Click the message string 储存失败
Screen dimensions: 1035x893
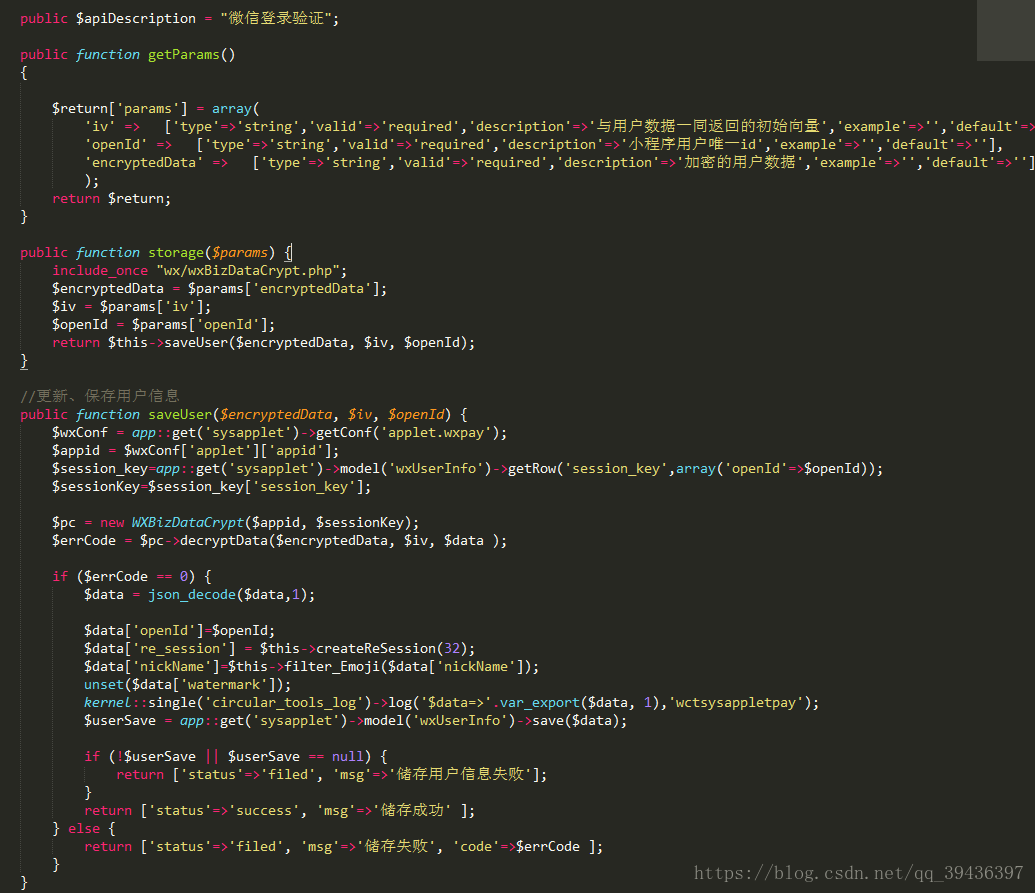pos(397,847)
